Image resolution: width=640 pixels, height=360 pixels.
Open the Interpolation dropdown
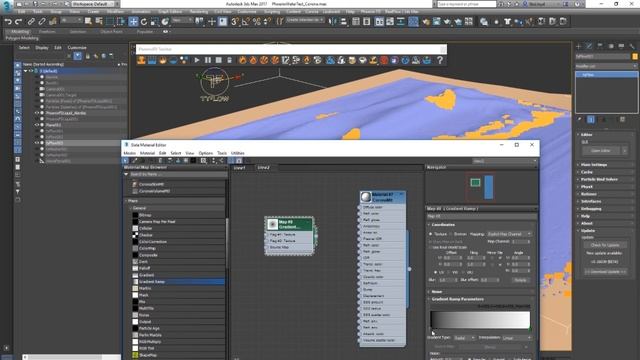517,338
